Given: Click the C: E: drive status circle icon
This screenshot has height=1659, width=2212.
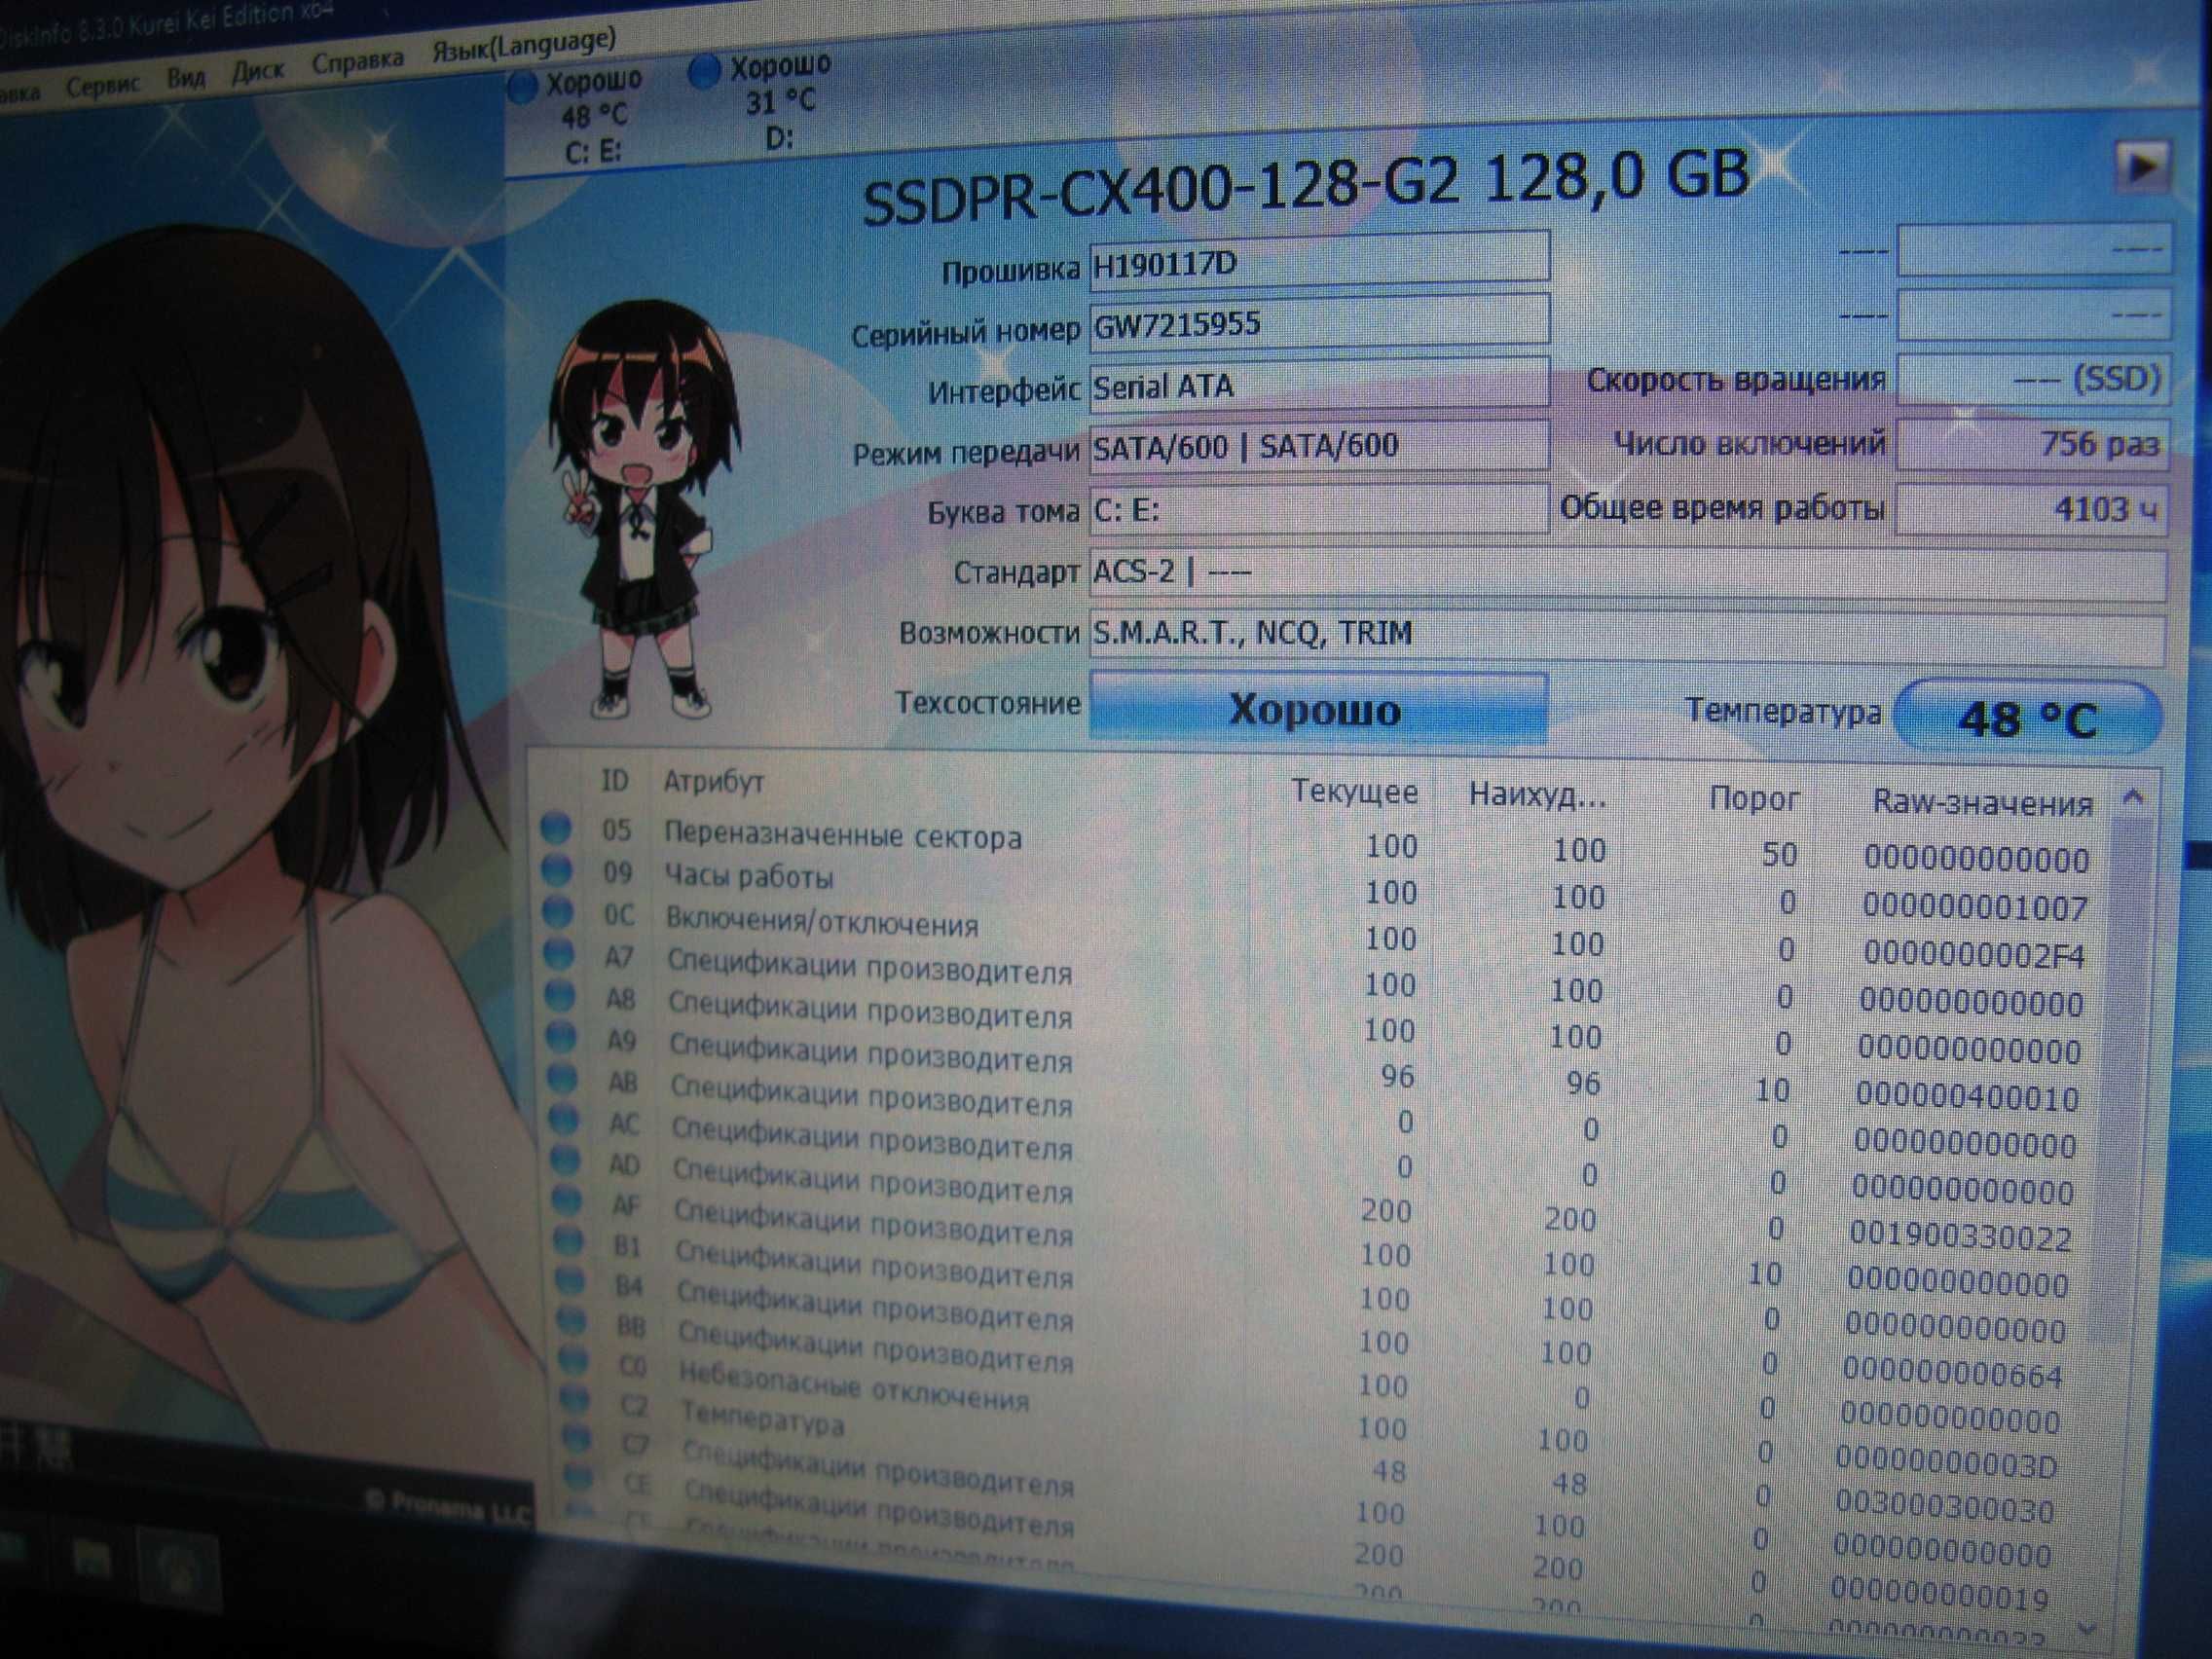Looking at the screenshot, I should click(x=522, y=87).
